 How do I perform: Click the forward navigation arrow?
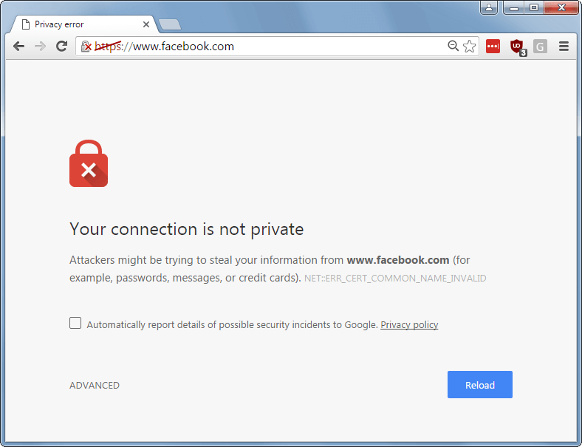click(x=40, y=46)
